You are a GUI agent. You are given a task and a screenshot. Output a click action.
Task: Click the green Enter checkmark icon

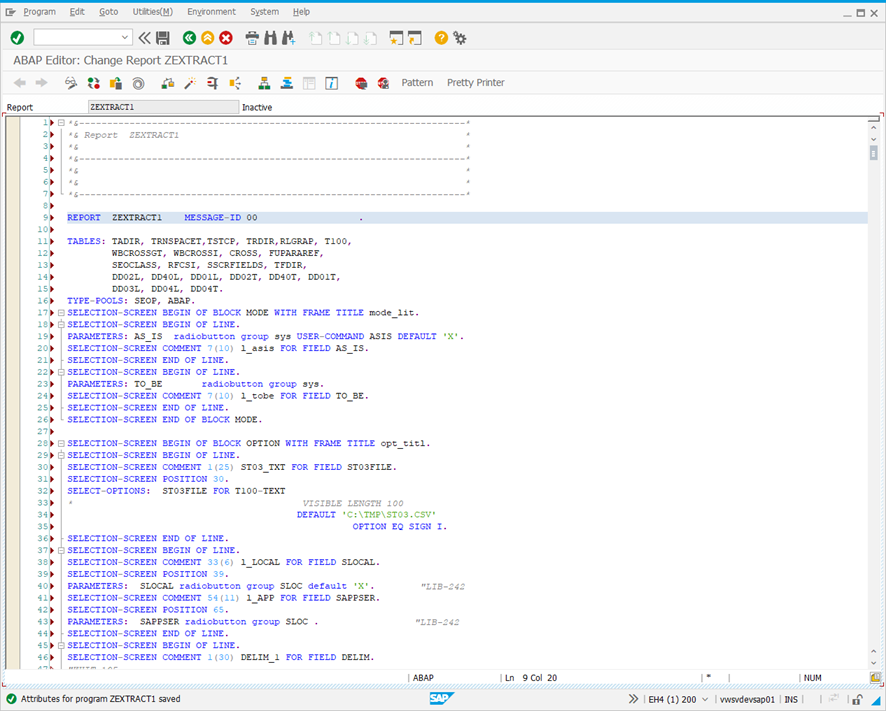coord(18,38)
